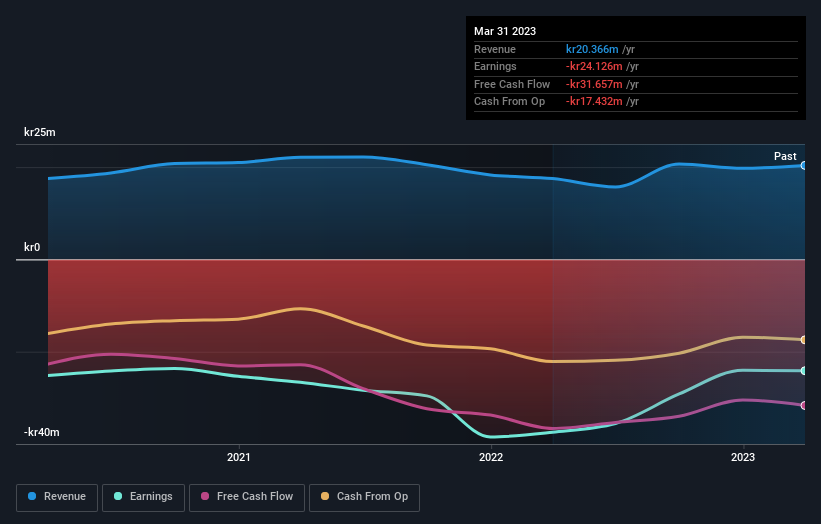Click the -kr17.432m cash from op value

594,102
